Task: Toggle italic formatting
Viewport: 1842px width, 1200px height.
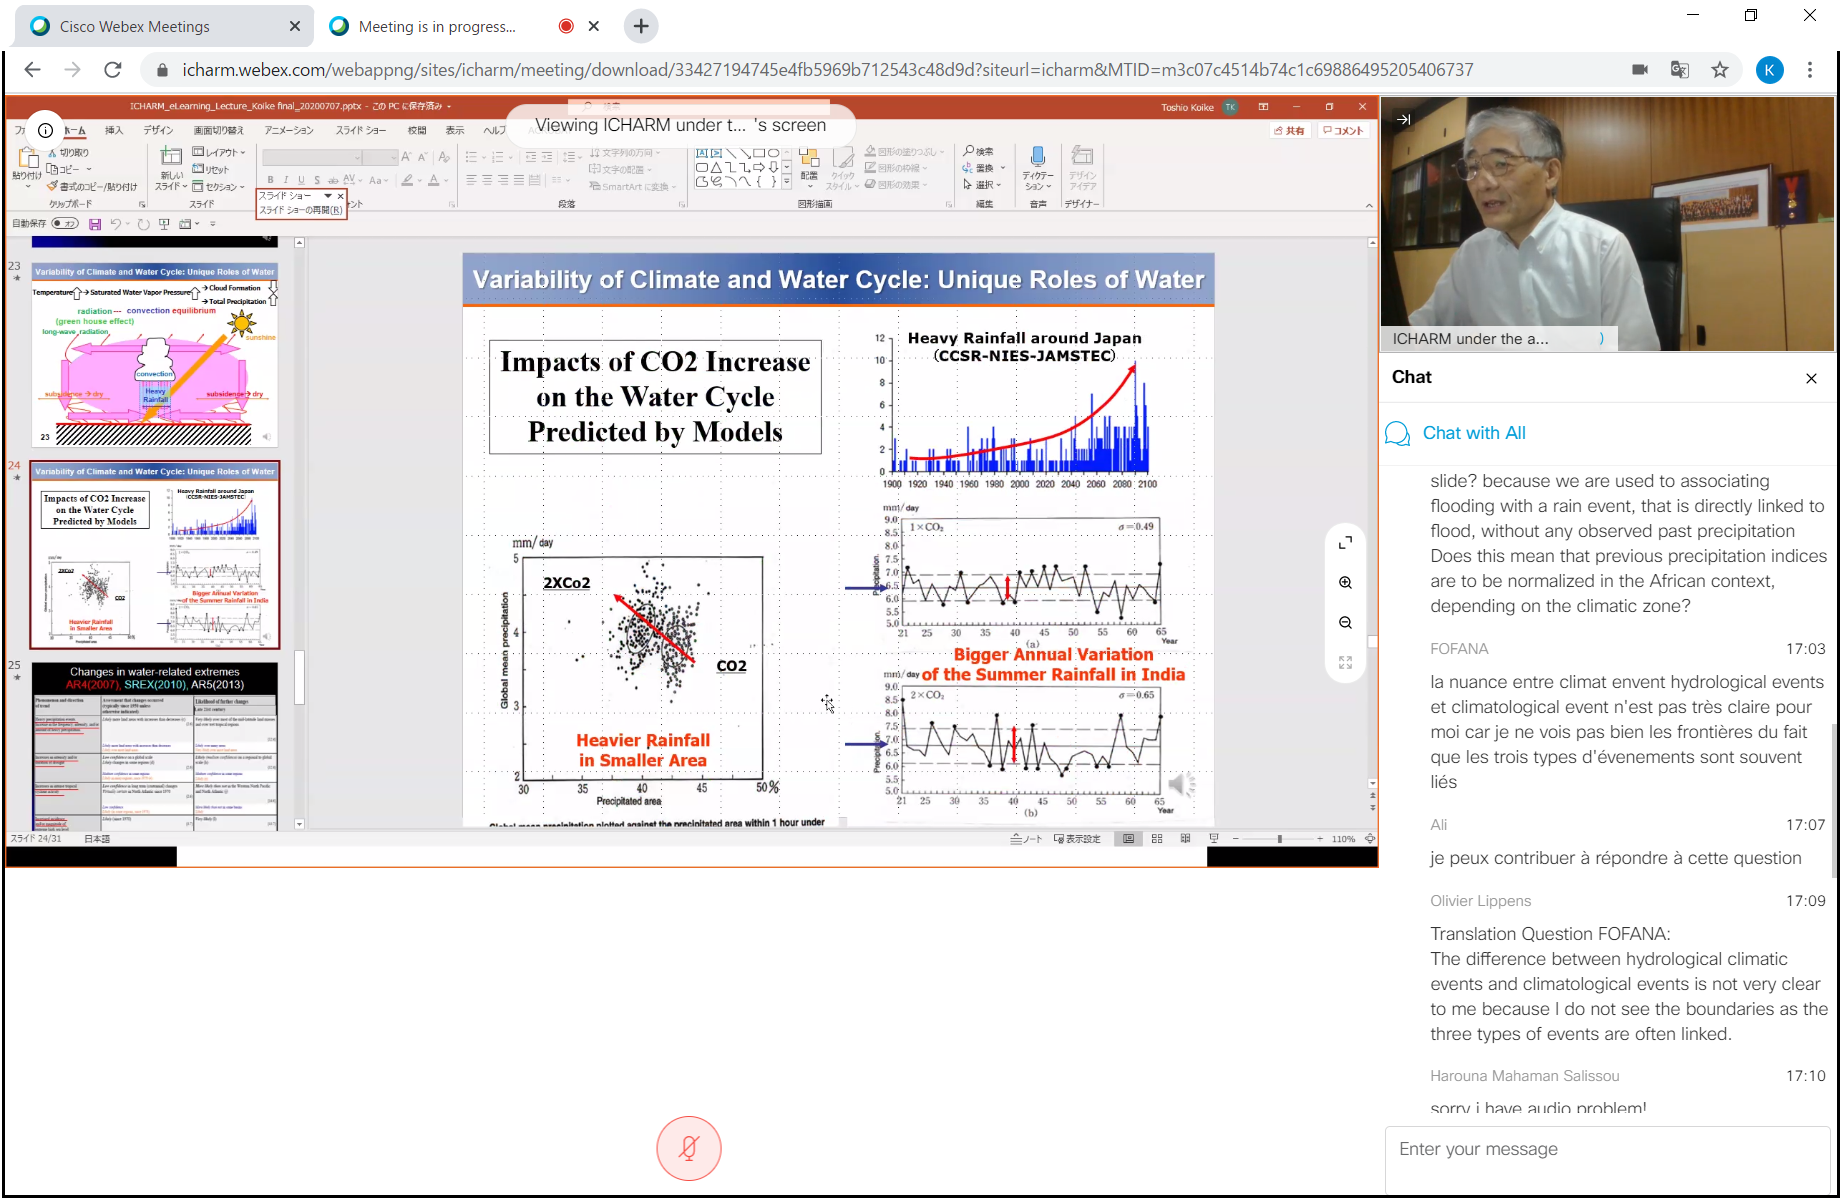Action: point(286,181)
